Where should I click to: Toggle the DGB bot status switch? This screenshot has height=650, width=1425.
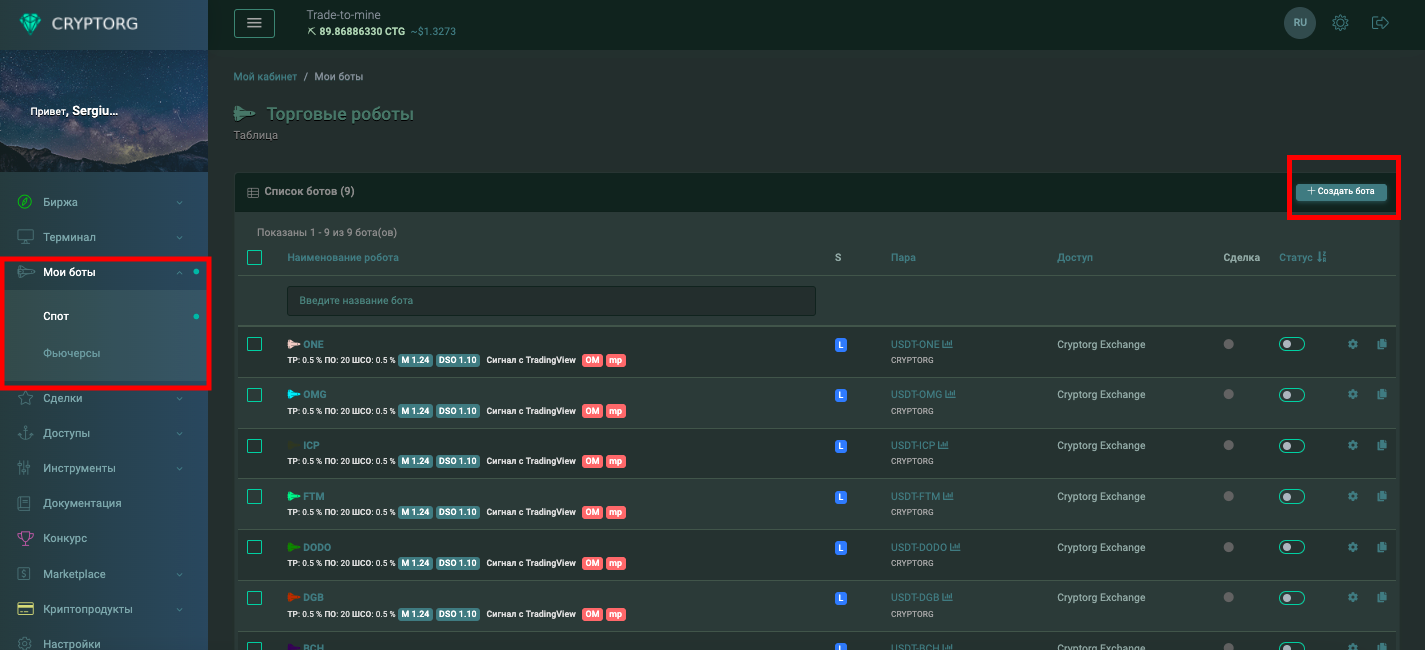coord(1292,598)
